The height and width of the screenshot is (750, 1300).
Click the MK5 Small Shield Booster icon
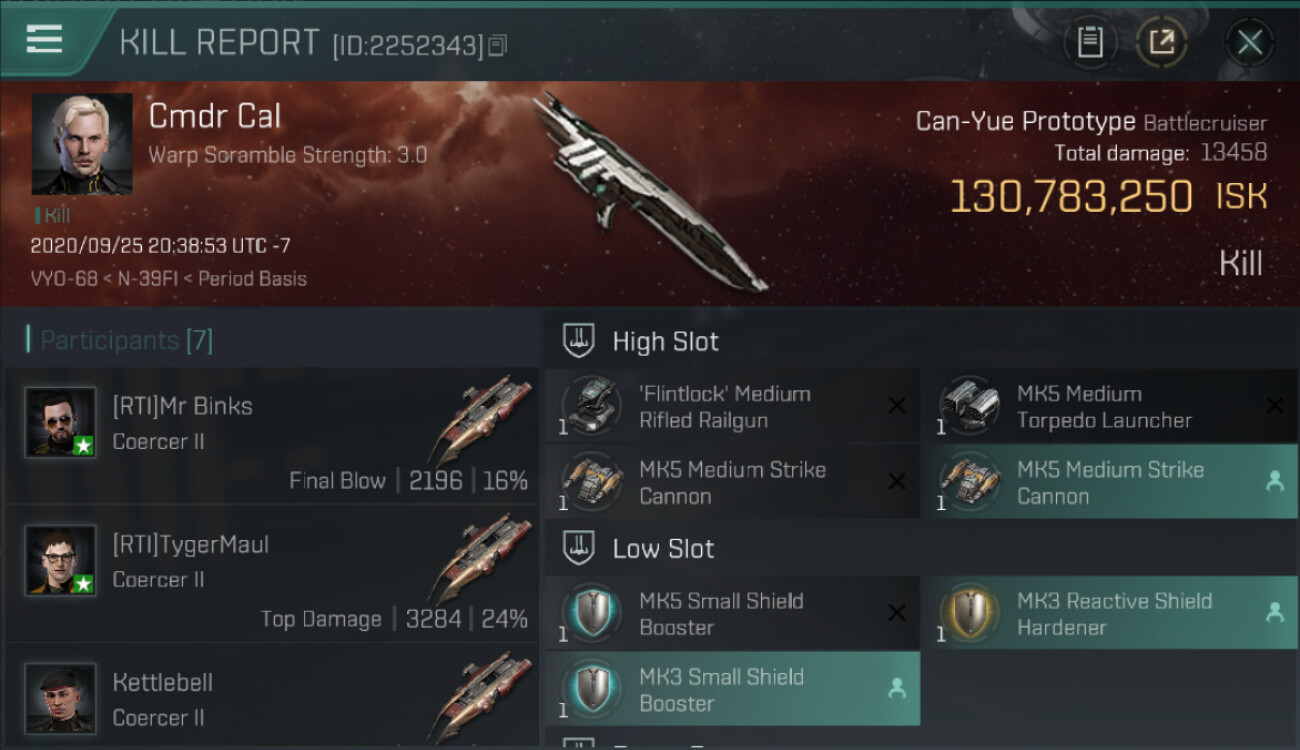592,613
